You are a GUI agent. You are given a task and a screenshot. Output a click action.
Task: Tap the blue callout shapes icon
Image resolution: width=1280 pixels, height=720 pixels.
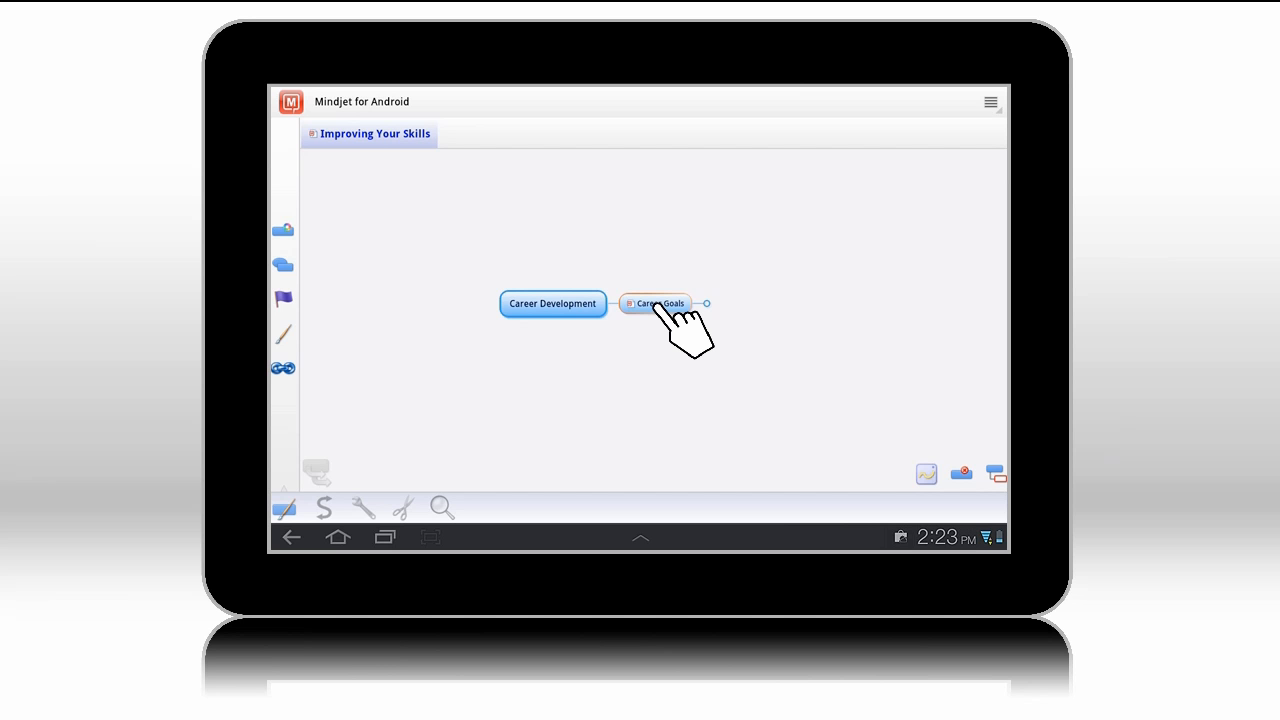(283, 265)
